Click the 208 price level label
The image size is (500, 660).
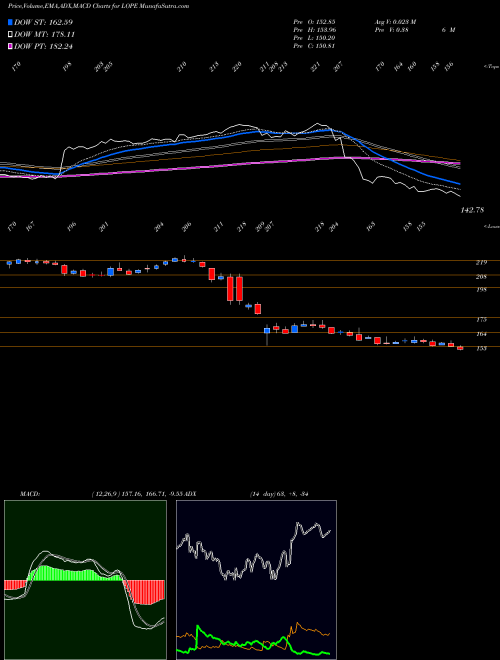(481, 277)
